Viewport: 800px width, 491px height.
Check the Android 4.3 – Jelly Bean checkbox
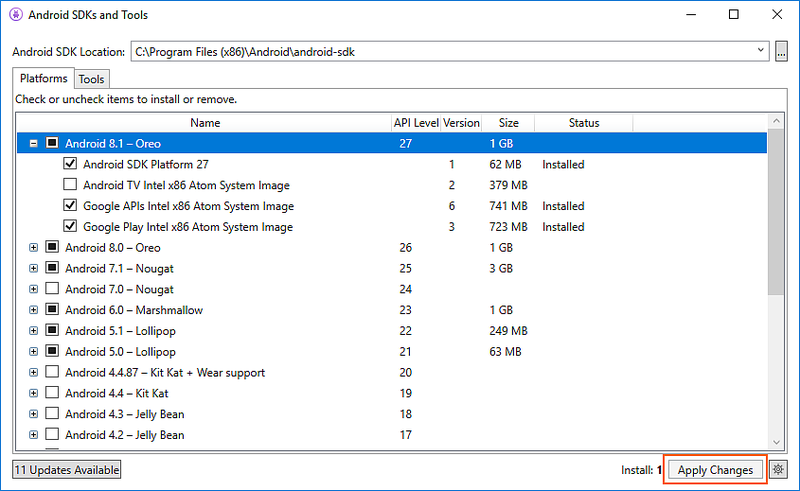[x=52, y=414]
